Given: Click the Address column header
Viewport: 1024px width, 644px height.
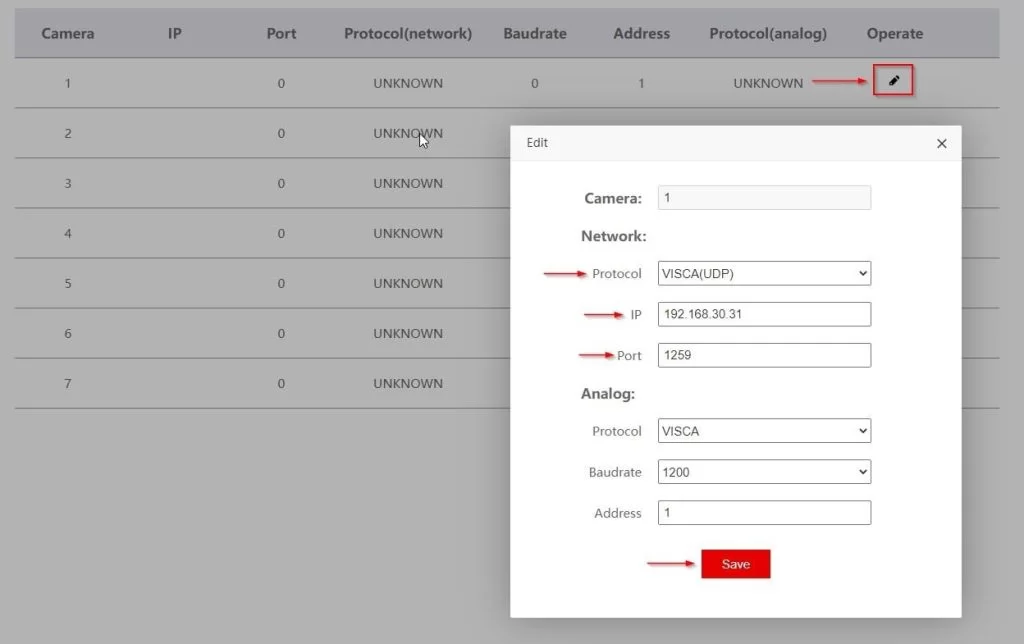Looking at the screenshot, I should (x=641, y=33).
